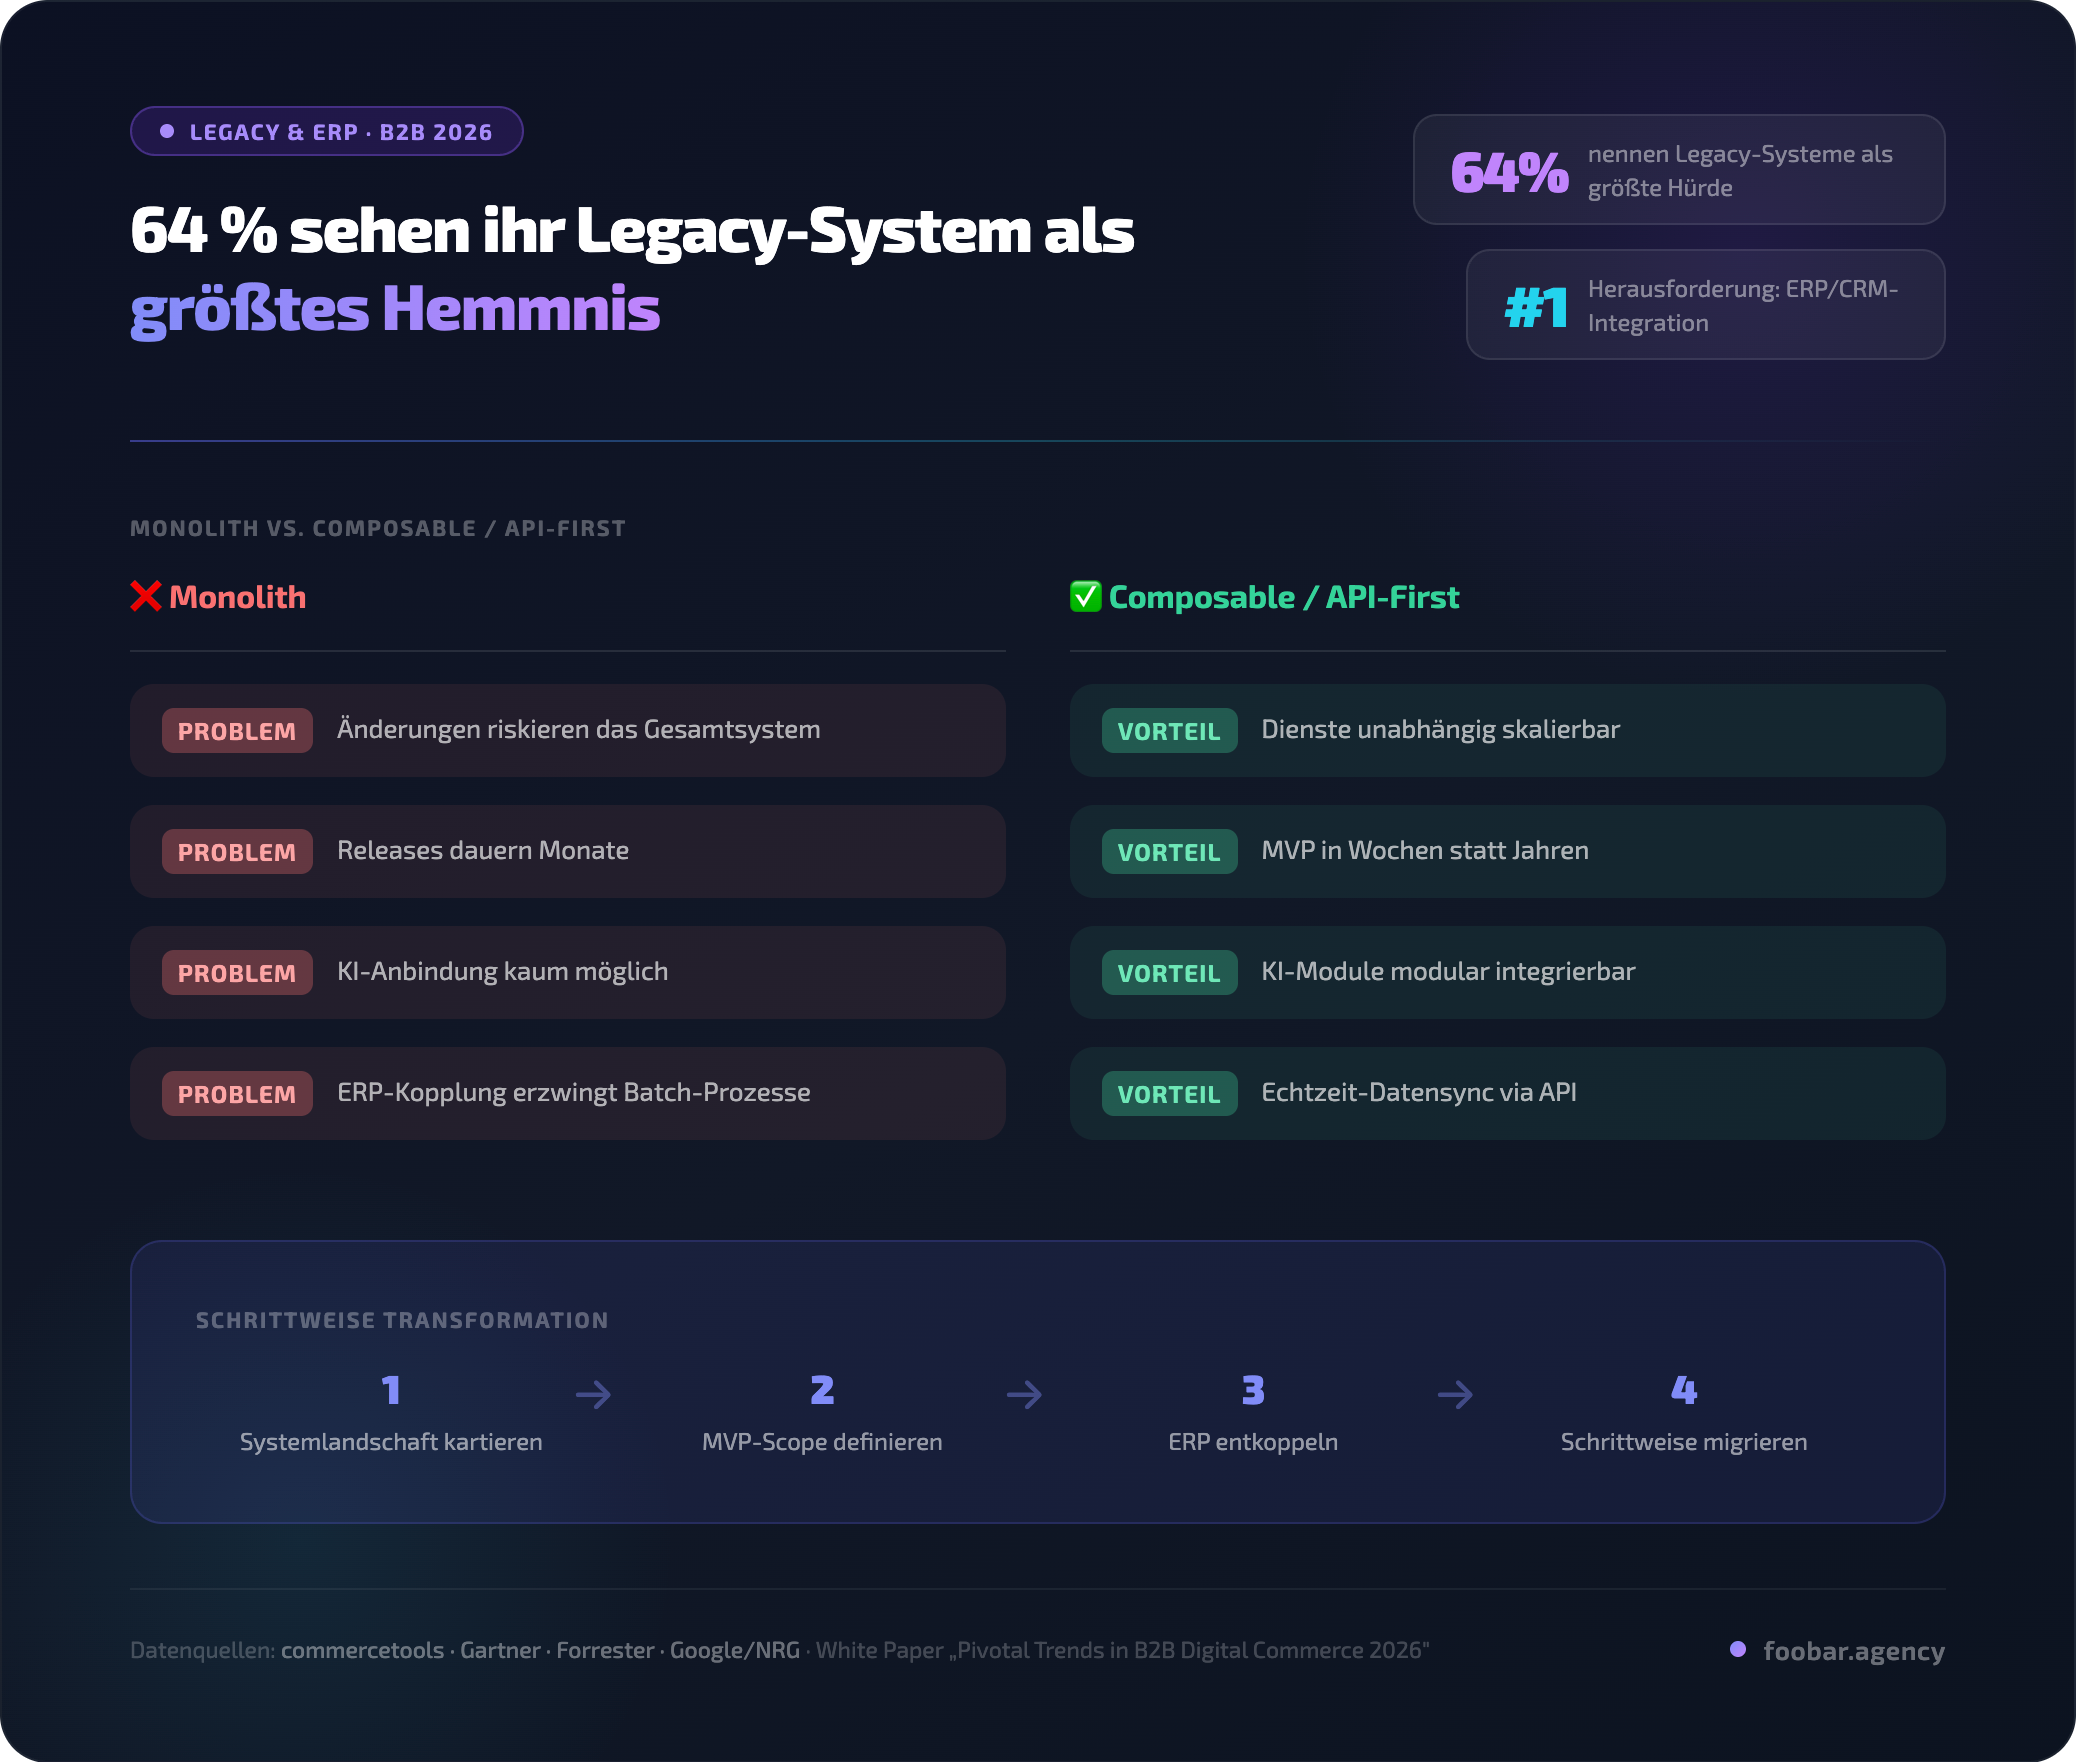Screen dimensions: 2076x1762
Task: Click the #1 ranking number
Action: click(1536, 307)
